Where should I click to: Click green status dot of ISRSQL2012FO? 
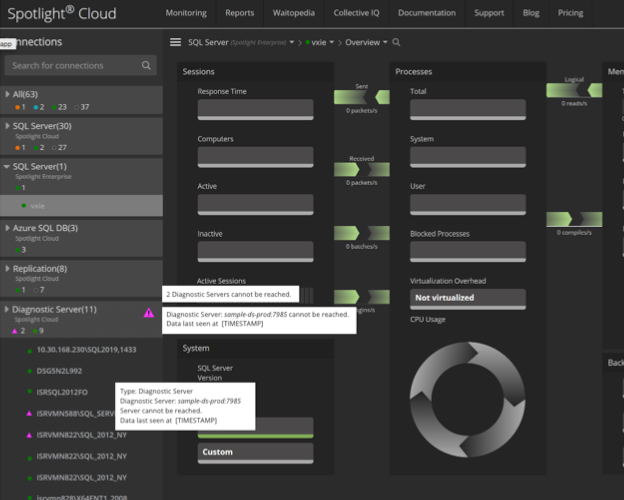pyautogui.click(x=29, y=392)
